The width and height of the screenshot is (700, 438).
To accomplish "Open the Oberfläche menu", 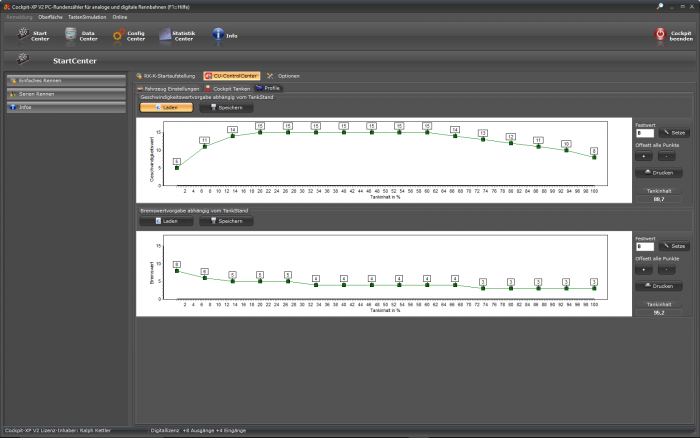I will [50, 17].
